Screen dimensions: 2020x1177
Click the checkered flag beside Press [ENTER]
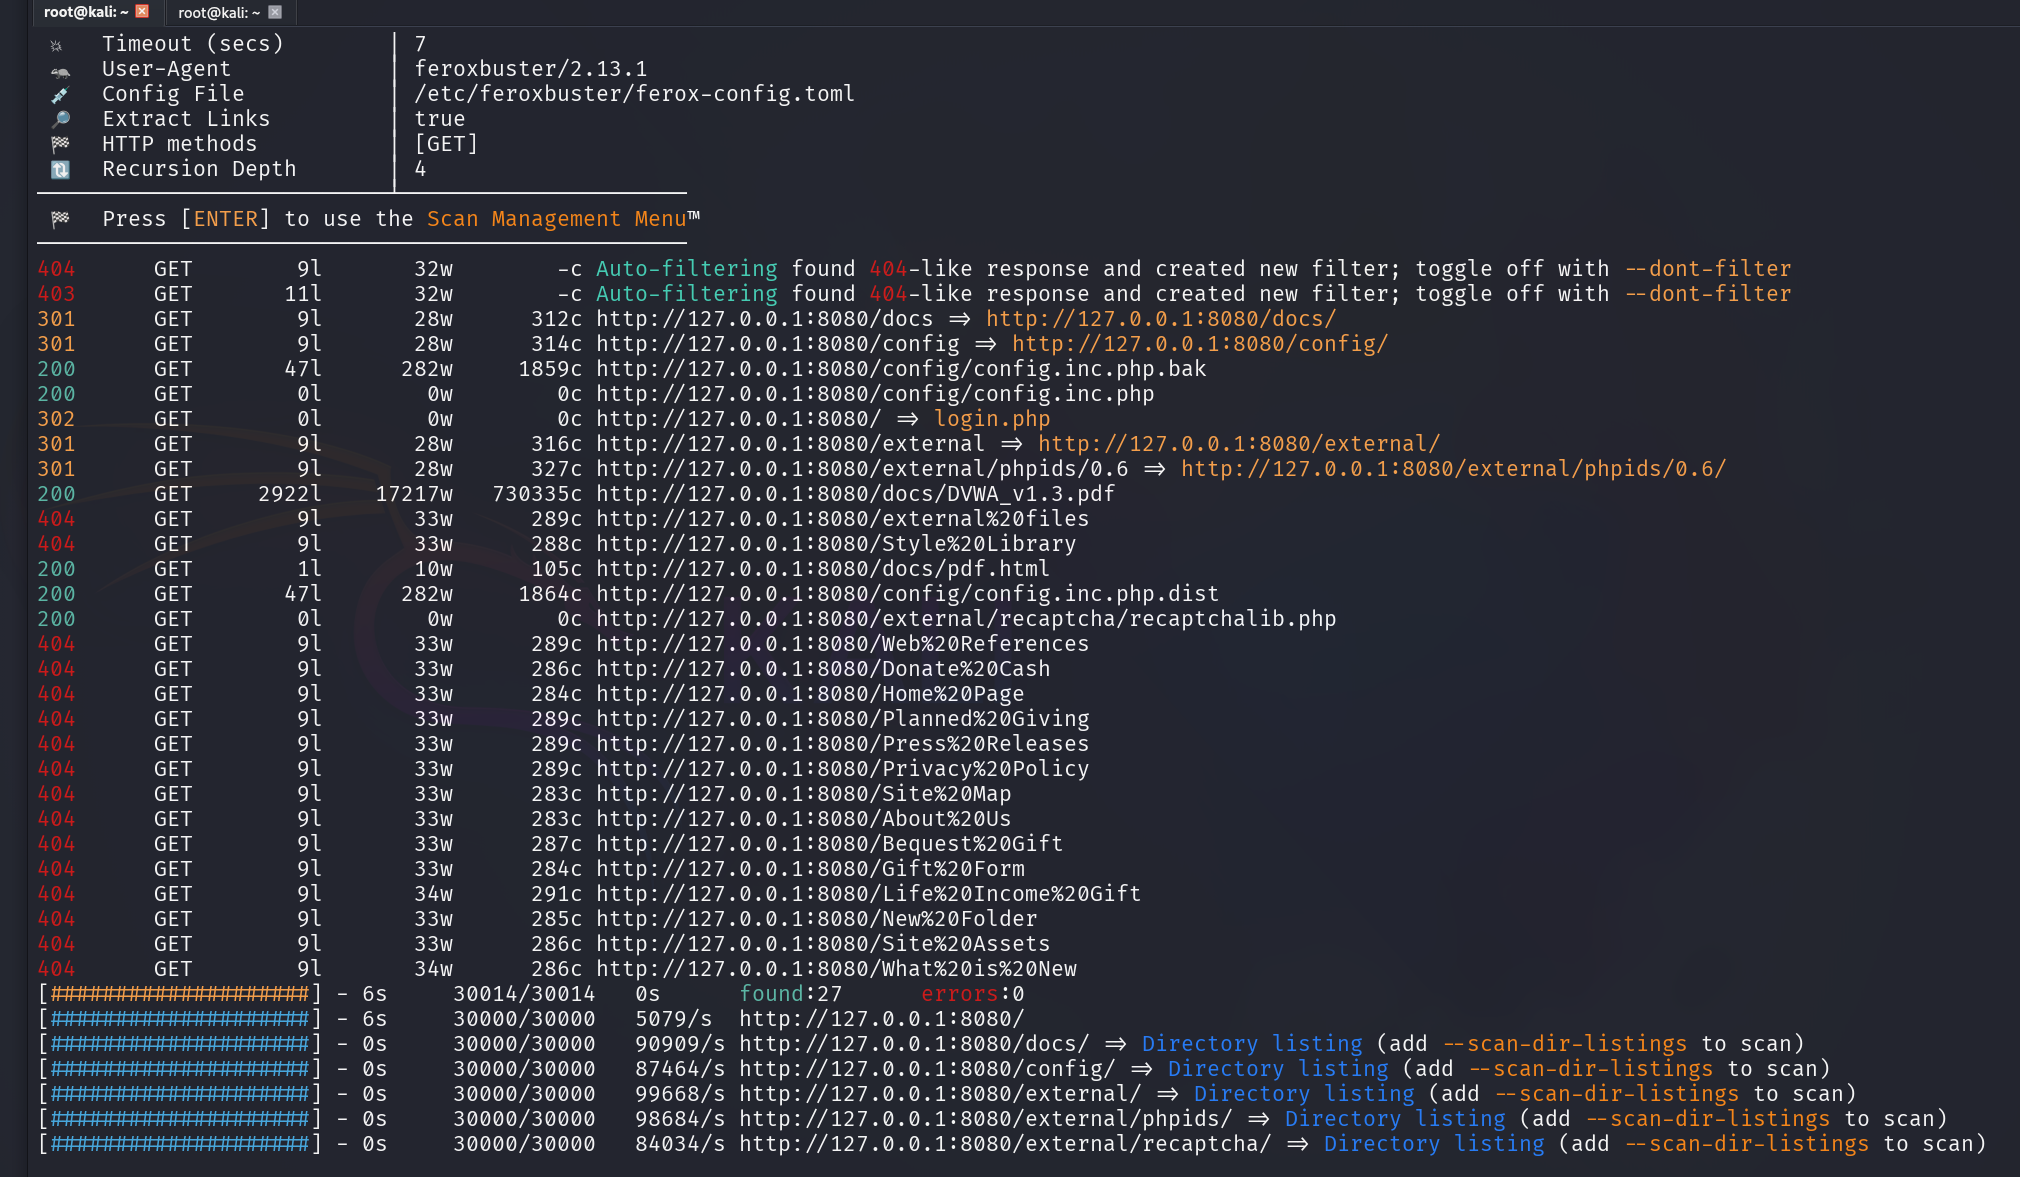[x=60, y=219]
